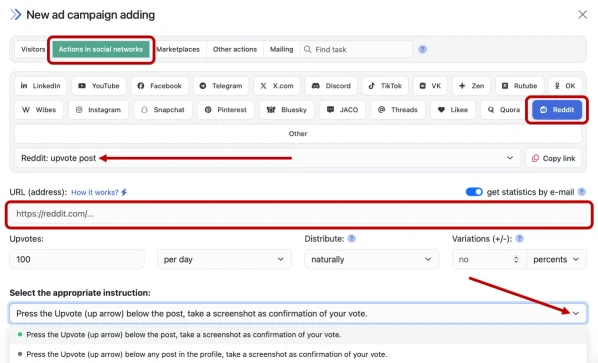
Task: Pick TikTok as the network
Action: [x=385, y=86]
